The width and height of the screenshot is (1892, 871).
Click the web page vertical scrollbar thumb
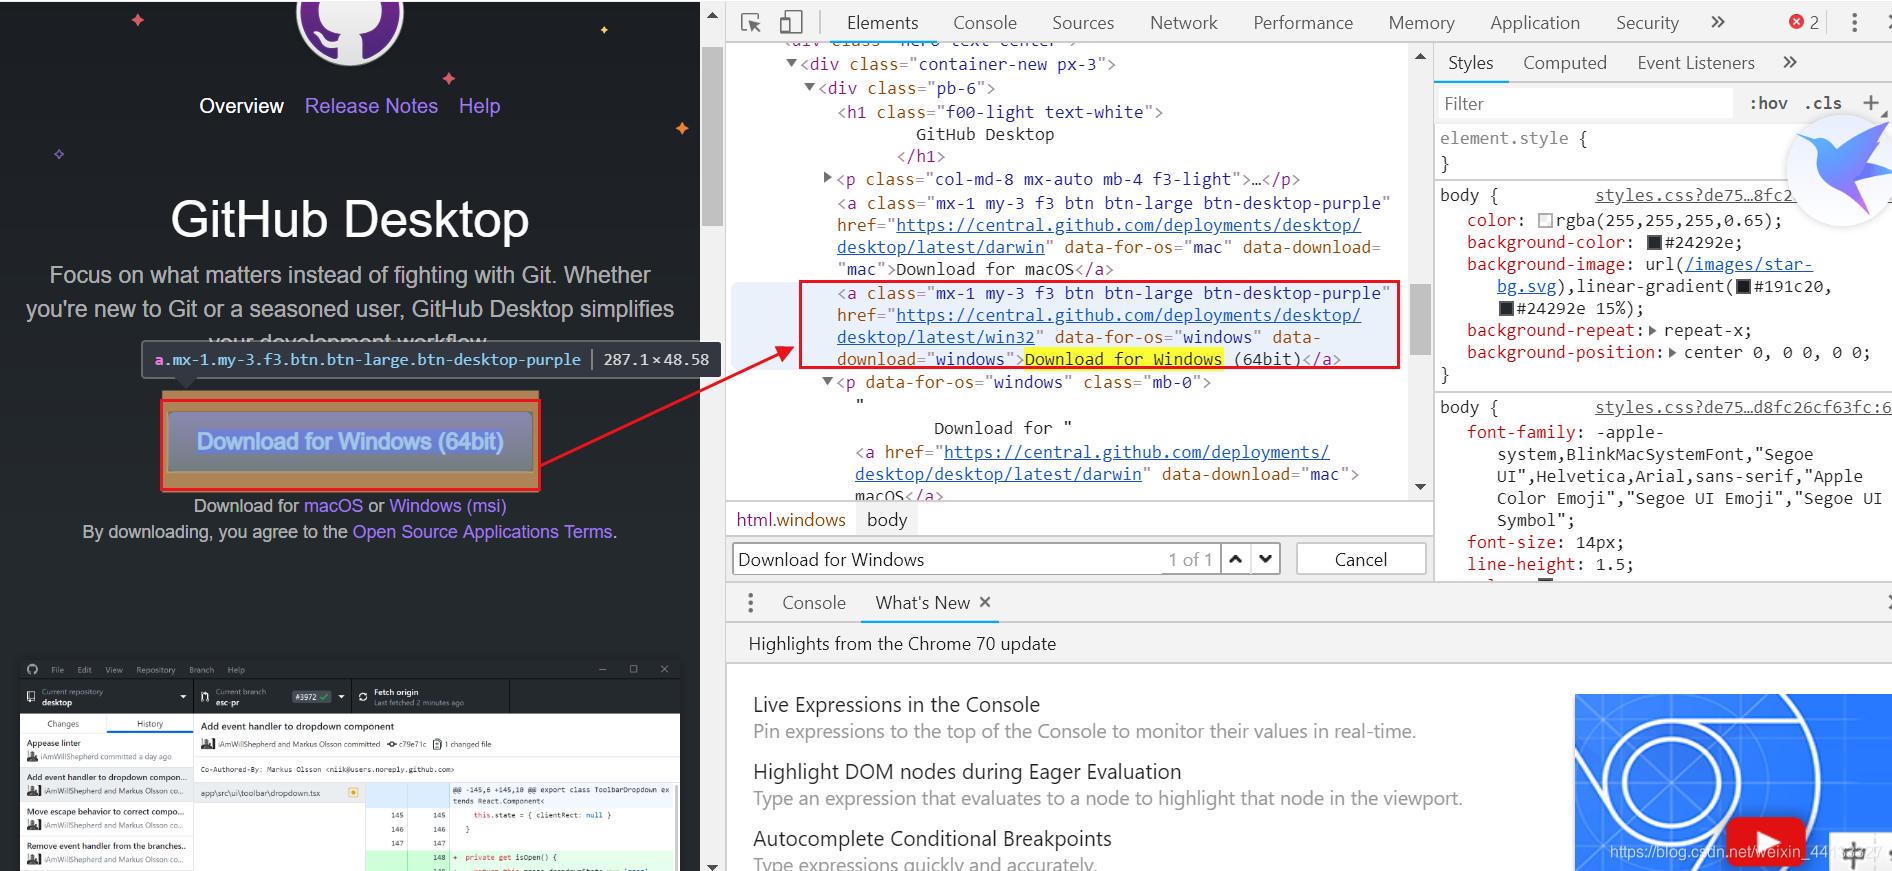point(712,136)
